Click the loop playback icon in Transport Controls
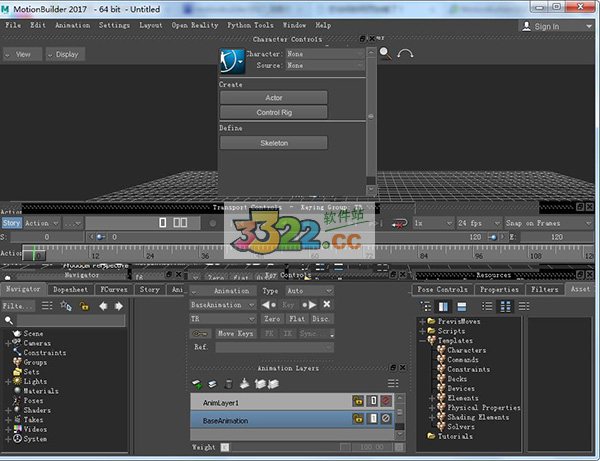 402,223
